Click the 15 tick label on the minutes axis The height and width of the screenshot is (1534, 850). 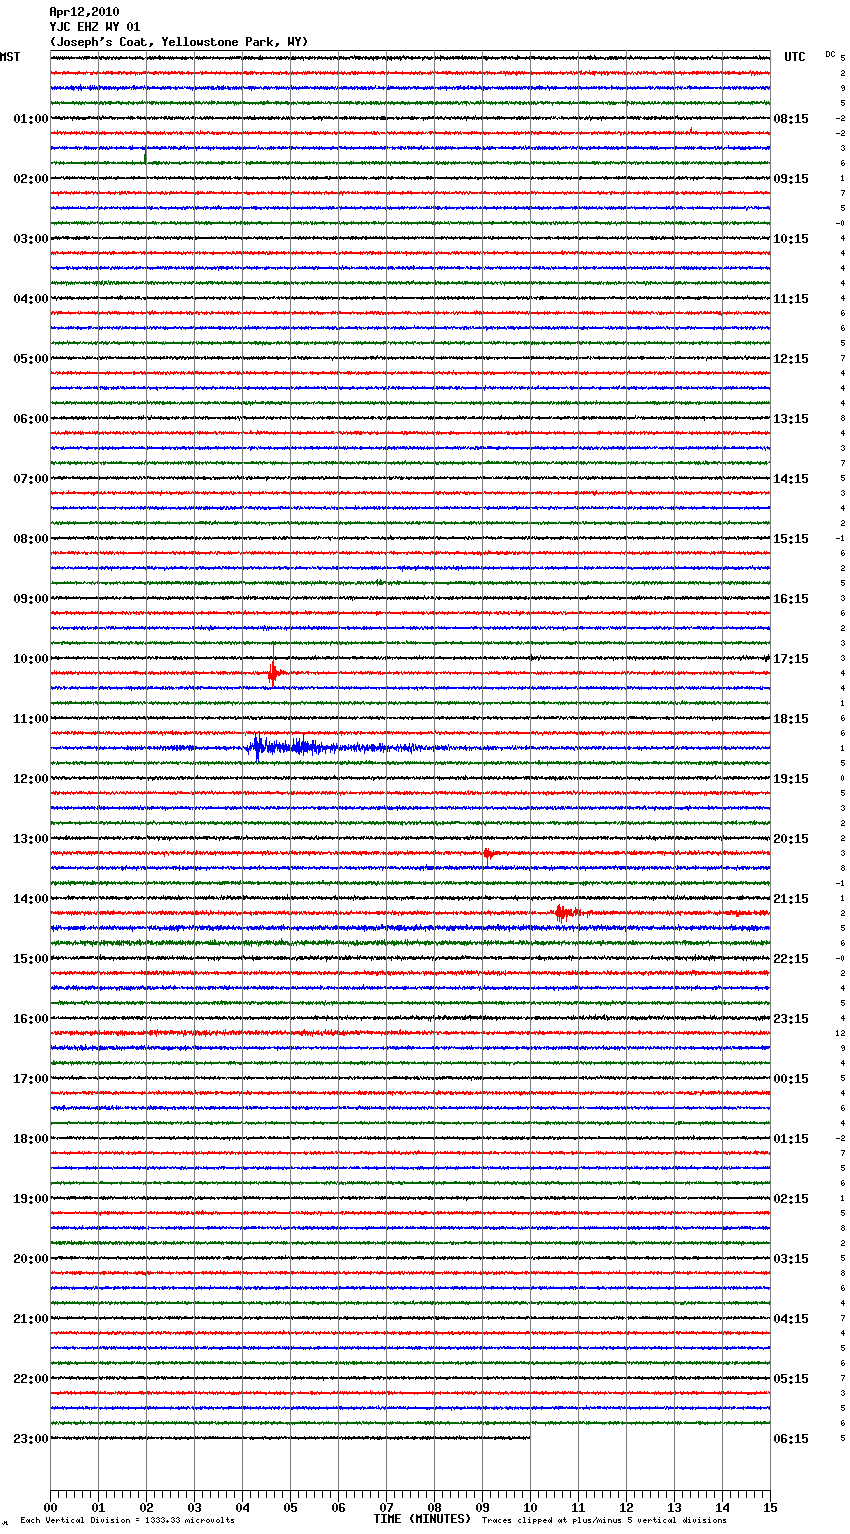coord(770,1507)
